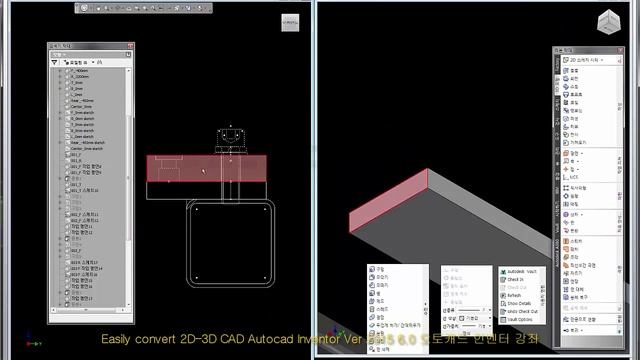Open the 선가중치 lineweight dropdown
This screenshot has width=640, height=360.
pyautogui.click(x=490, y=326)
